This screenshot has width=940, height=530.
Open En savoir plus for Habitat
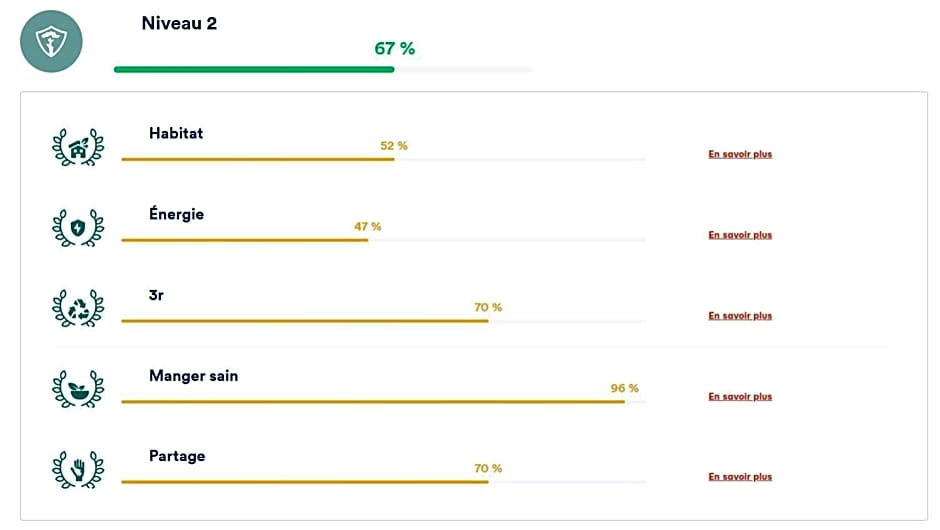(740, 155)
